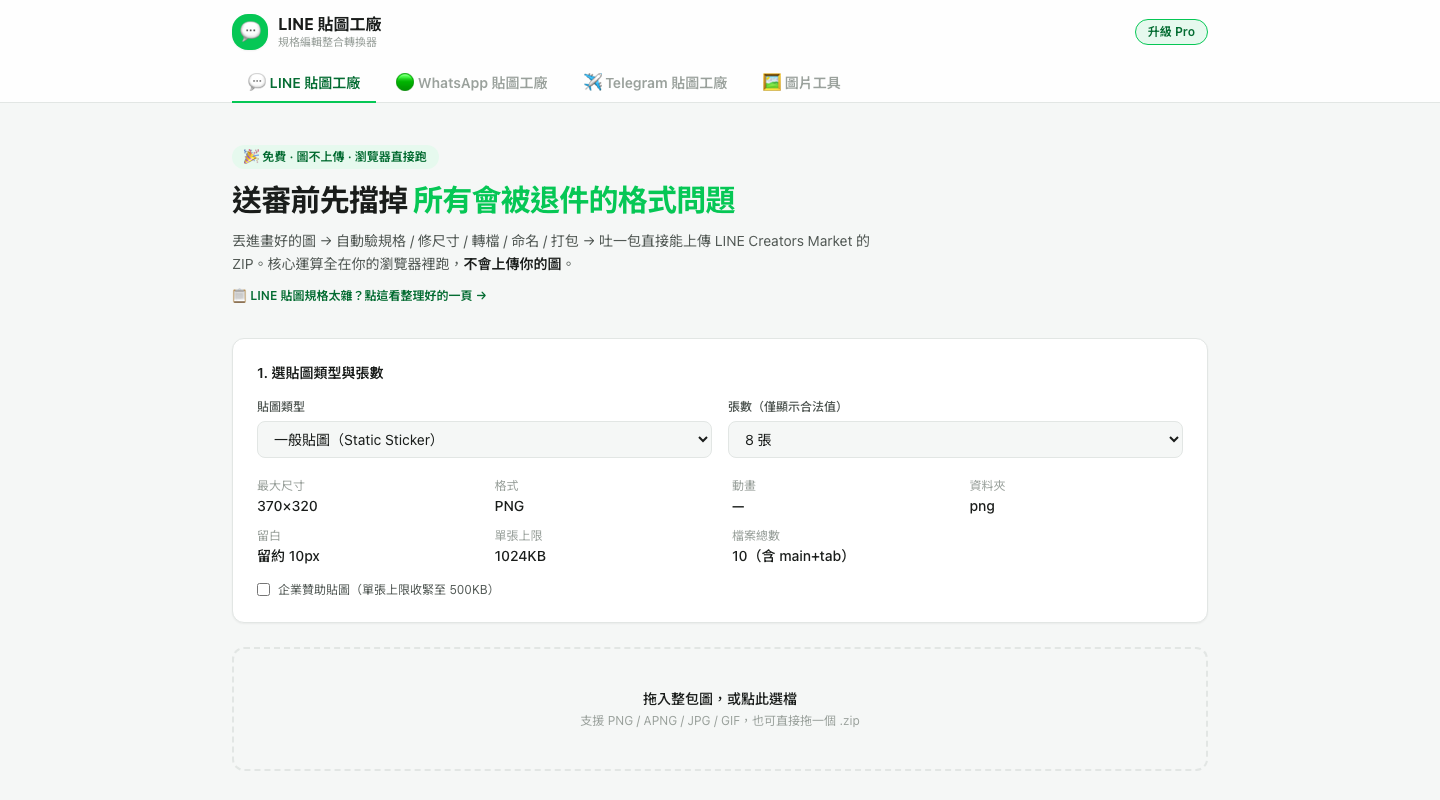The height and width of the screenshot is (800, 1440).
Task: Click the 370×320 max size value
Action: coord(287,506)
